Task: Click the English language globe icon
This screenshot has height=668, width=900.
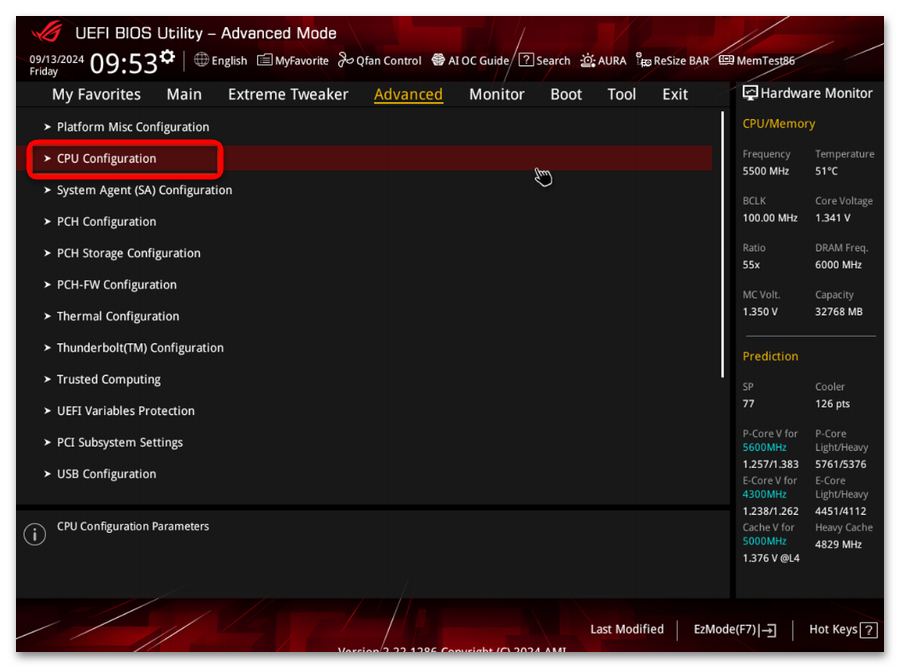Action: tap(201, 60)
